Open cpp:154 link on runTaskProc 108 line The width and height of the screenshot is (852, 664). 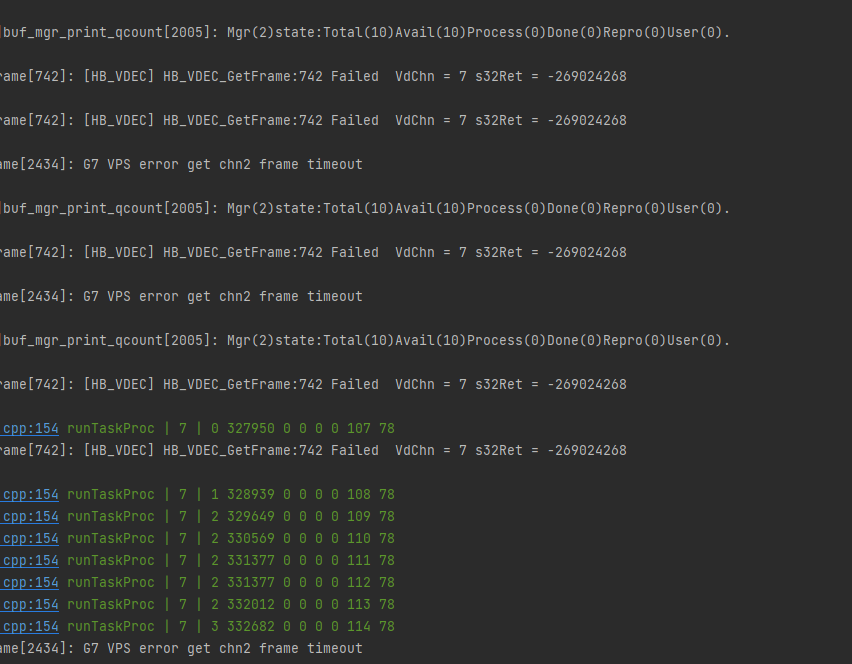(29, 494)
